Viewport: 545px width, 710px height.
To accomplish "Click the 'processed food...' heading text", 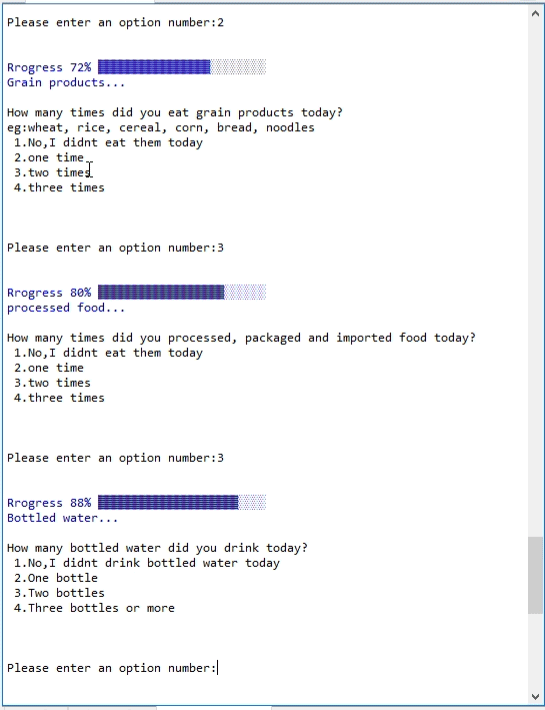I will [66, 308].
